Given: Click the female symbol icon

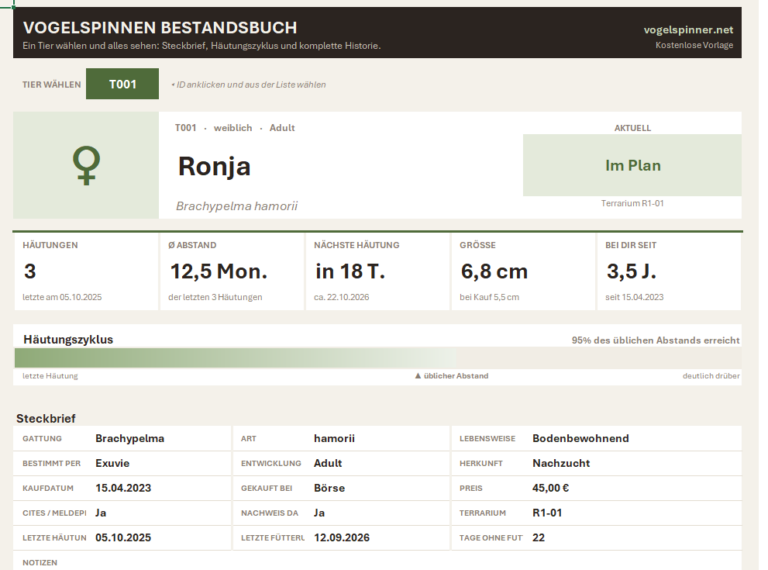Looking at the screenshot, I should 86,166.
